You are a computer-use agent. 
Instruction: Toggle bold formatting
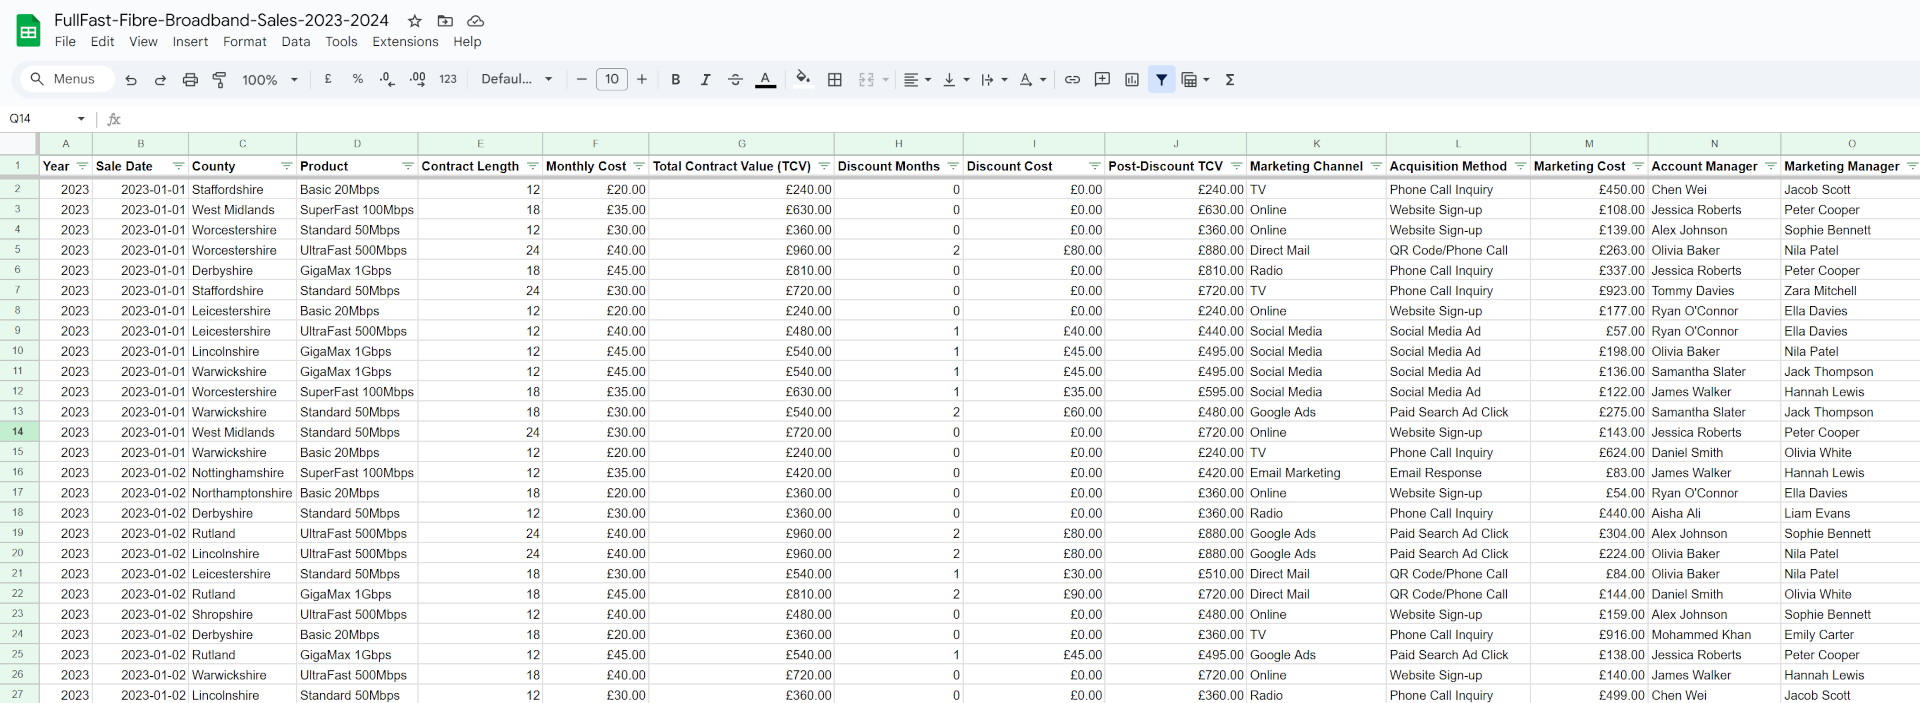[x=676, y=79]
